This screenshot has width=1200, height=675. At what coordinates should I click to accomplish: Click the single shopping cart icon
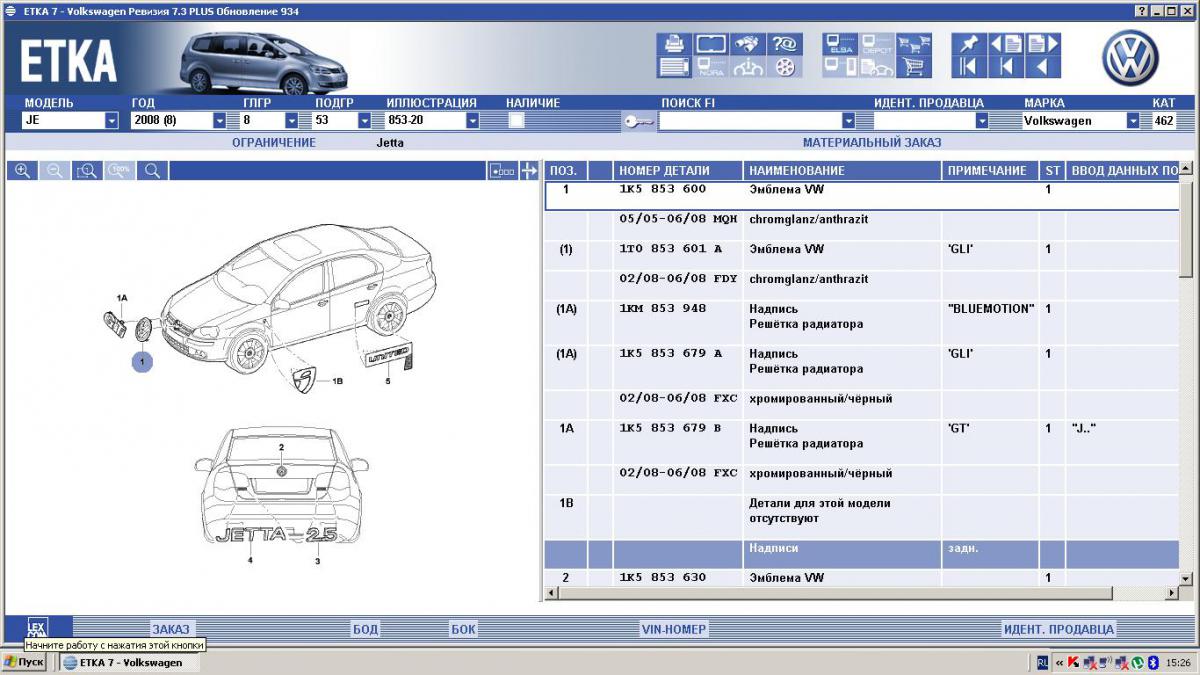coord(914,67)
